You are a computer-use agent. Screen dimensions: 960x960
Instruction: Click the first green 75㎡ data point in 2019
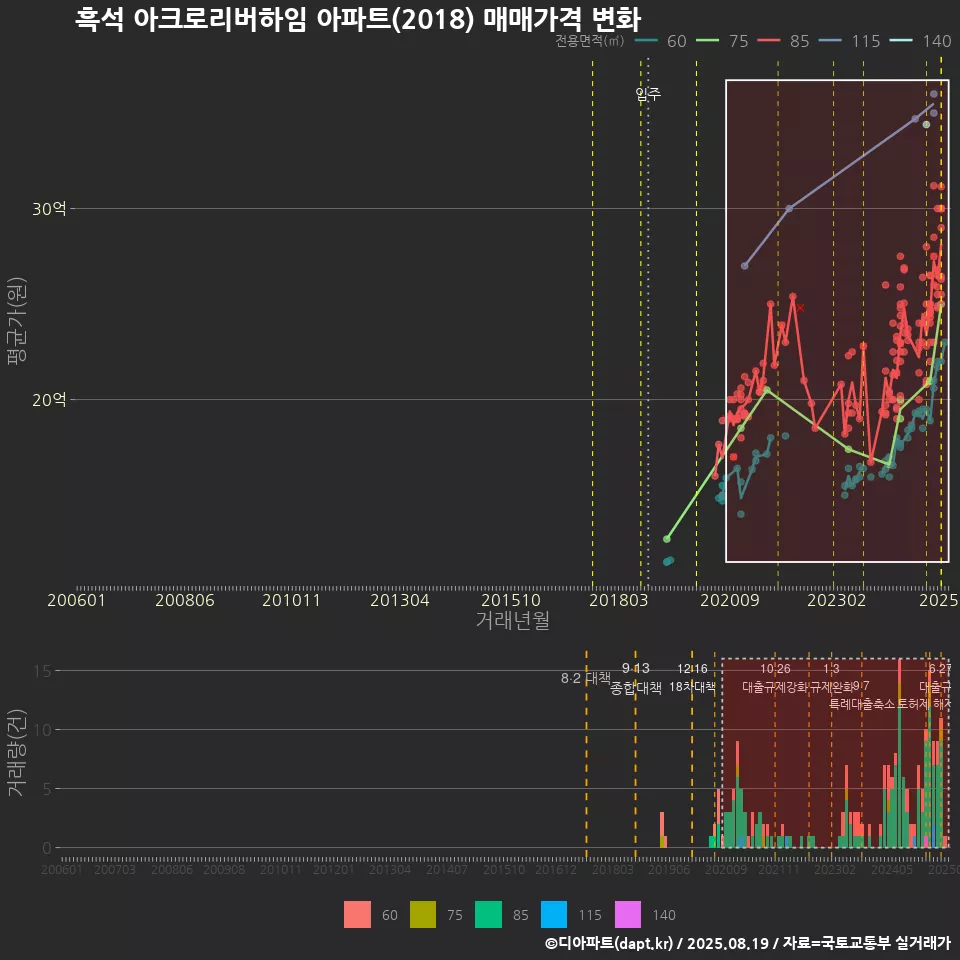667,539
